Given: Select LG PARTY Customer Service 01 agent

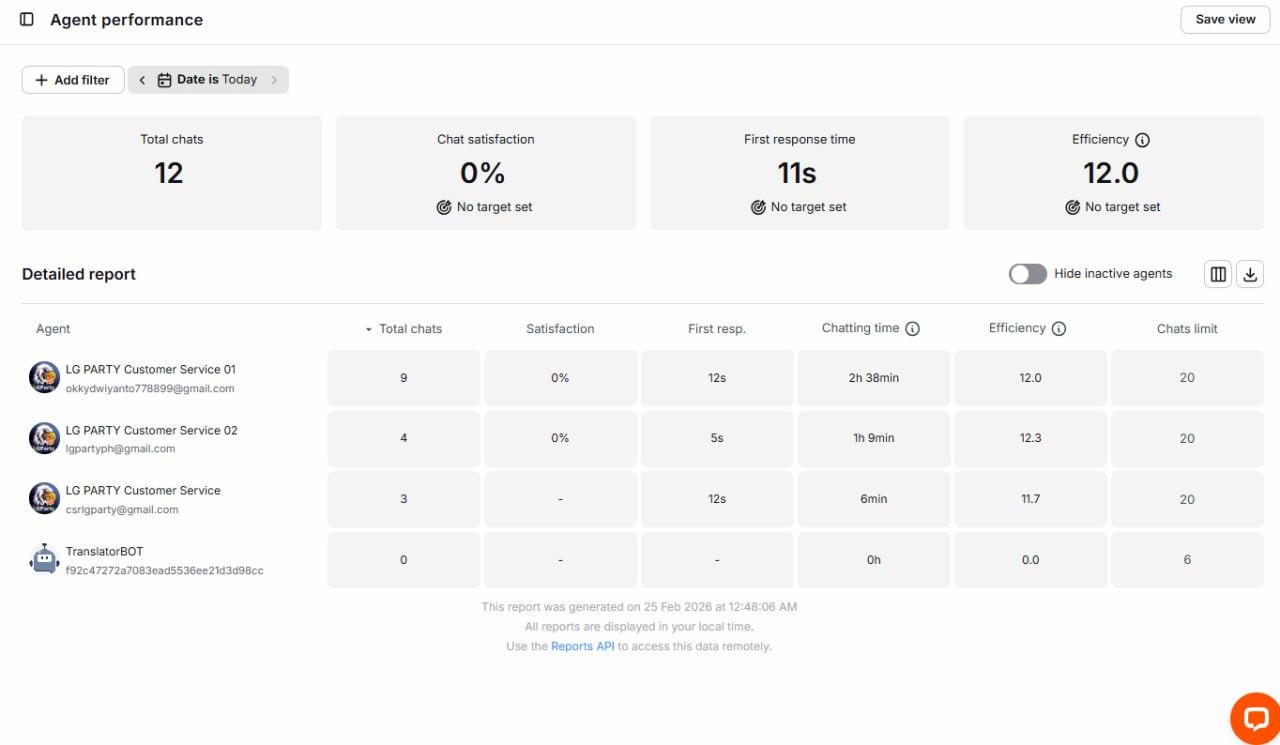Looking at the screenshot, I should (x=150, y=370).
